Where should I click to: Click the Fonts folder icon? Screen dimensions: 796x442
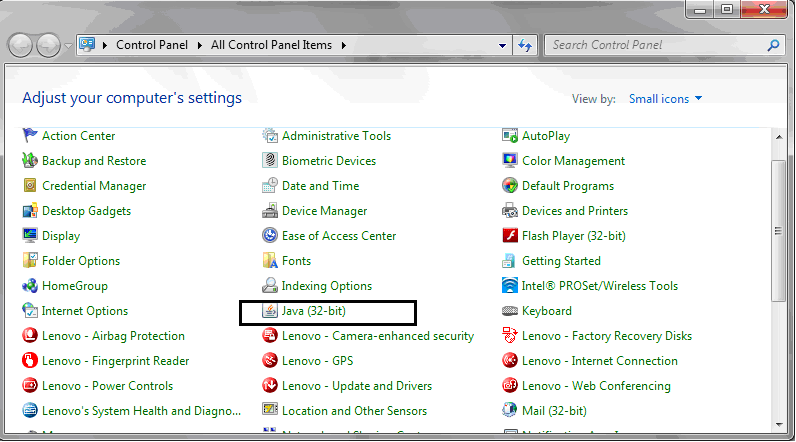[270, 260]
